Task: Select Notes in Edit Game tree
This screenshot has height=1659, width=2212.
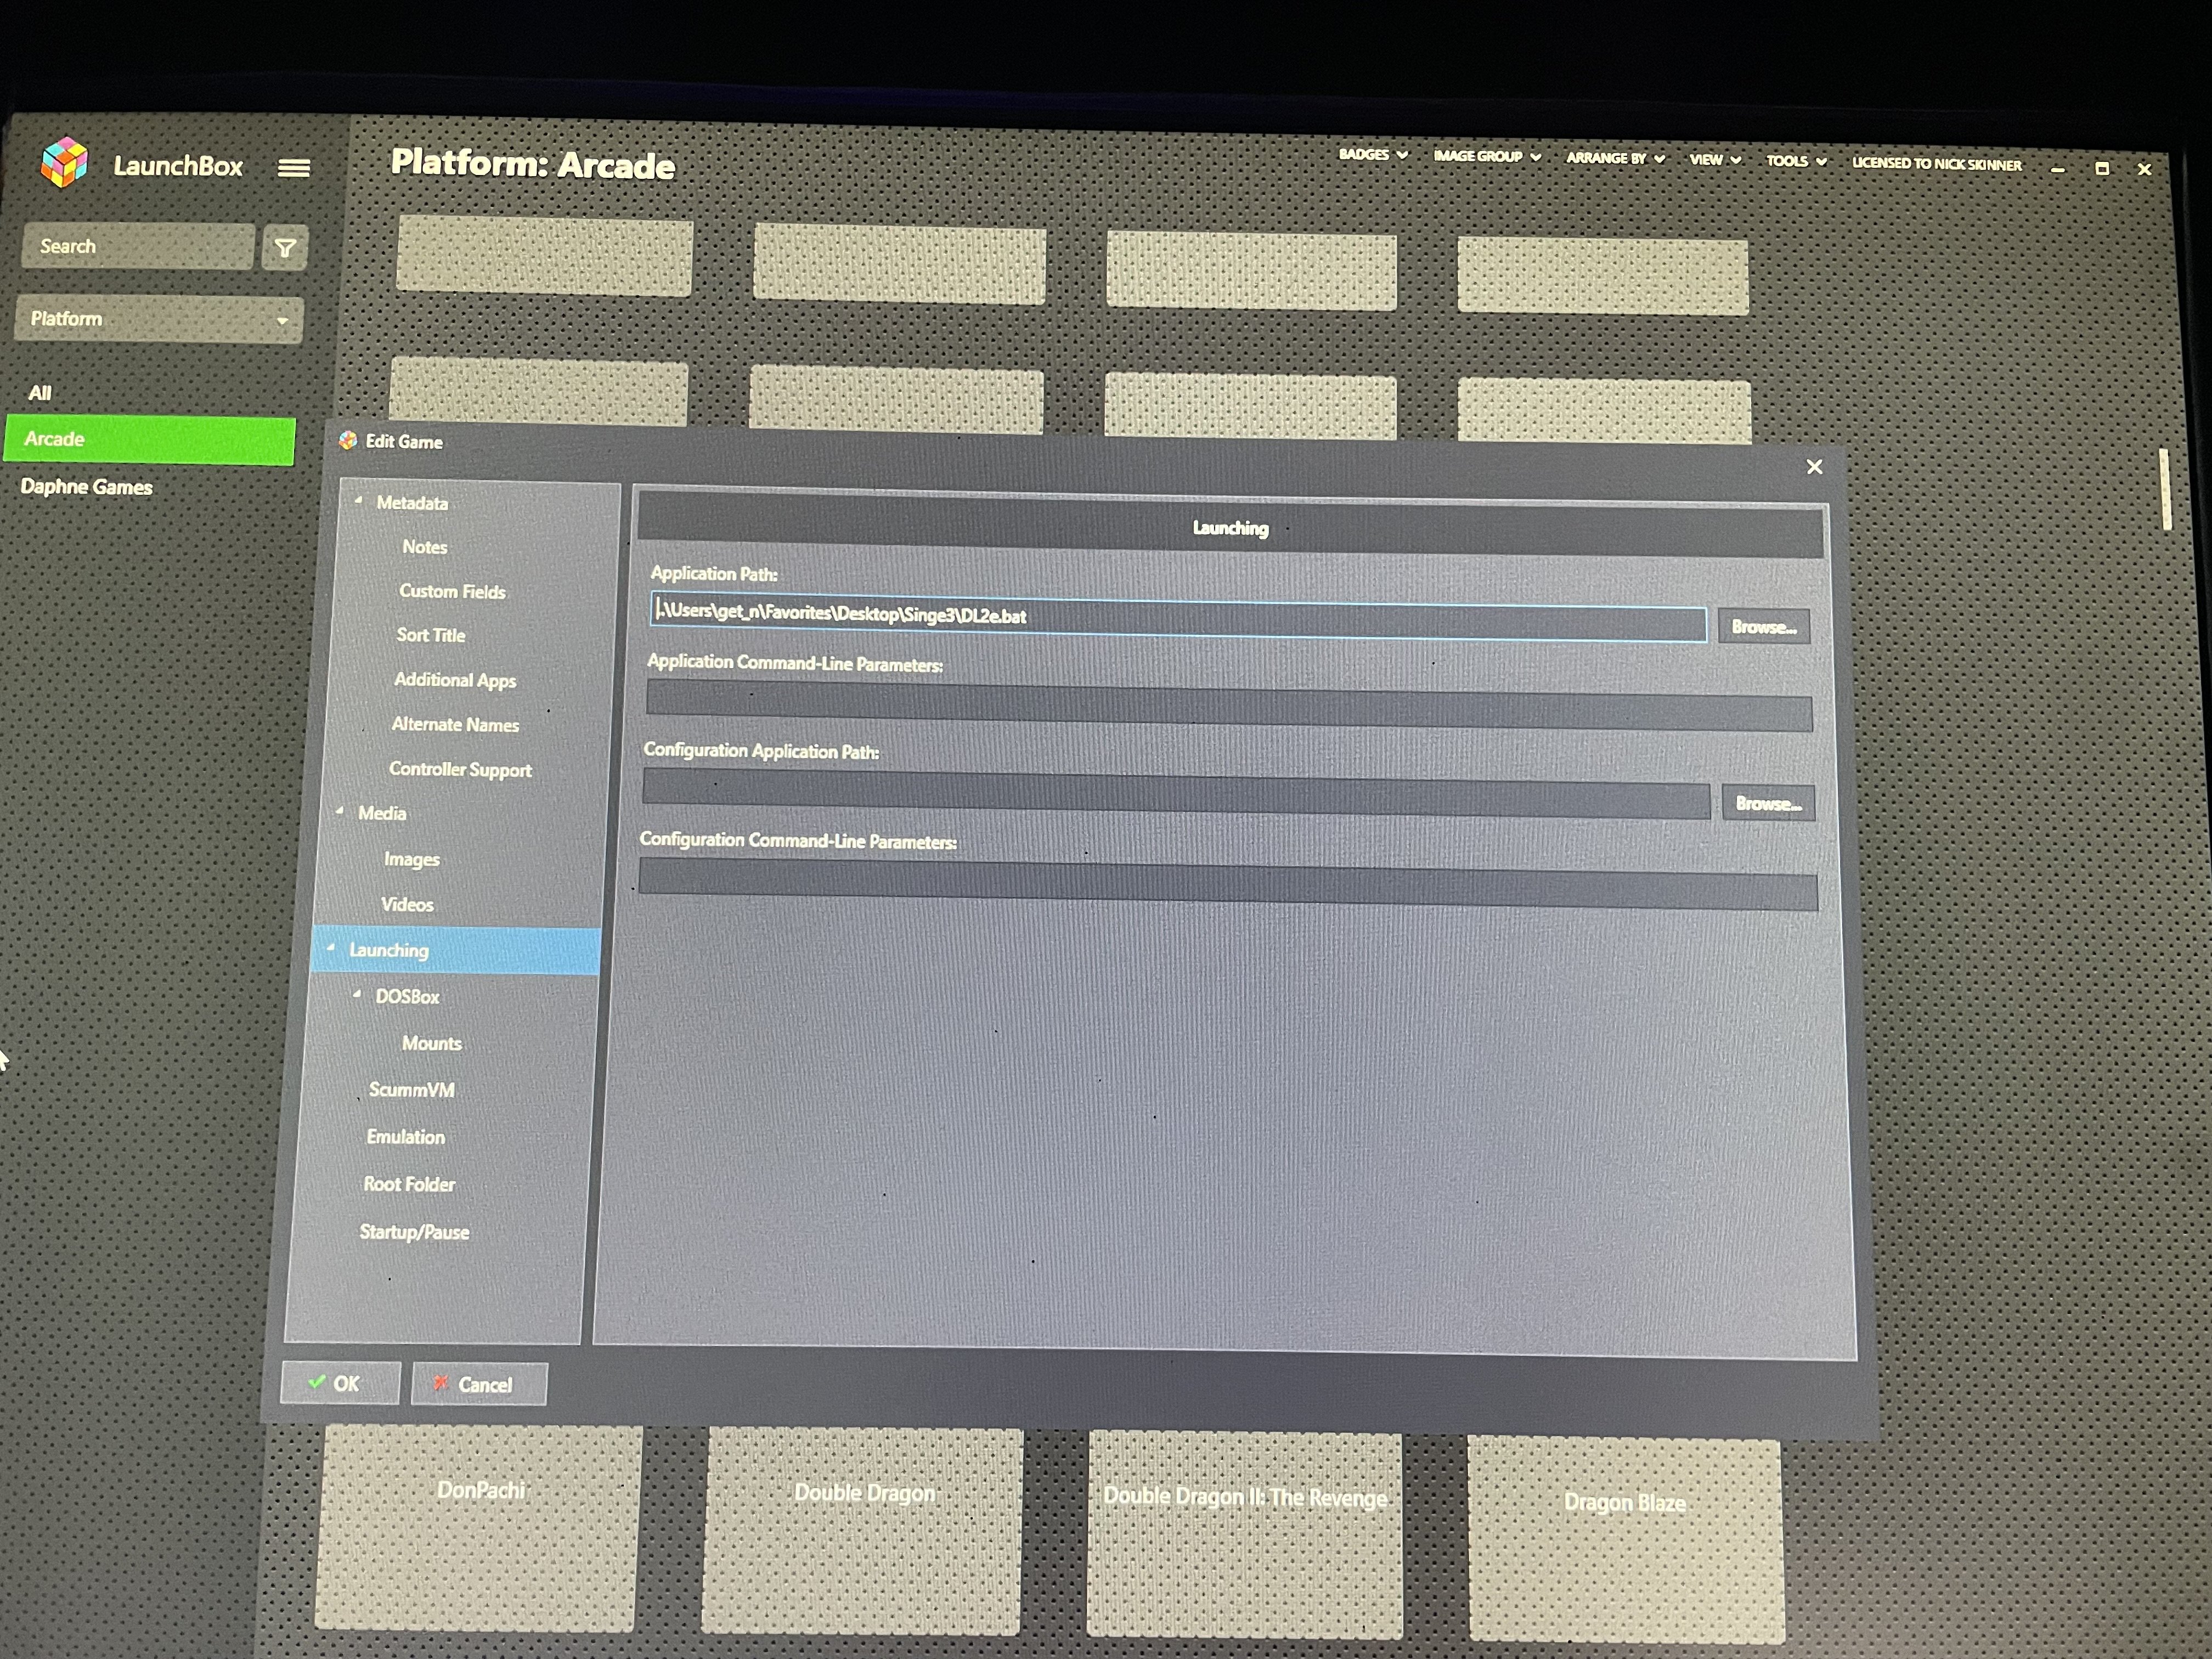Action: pyautogui.click(x=424, y=547)
